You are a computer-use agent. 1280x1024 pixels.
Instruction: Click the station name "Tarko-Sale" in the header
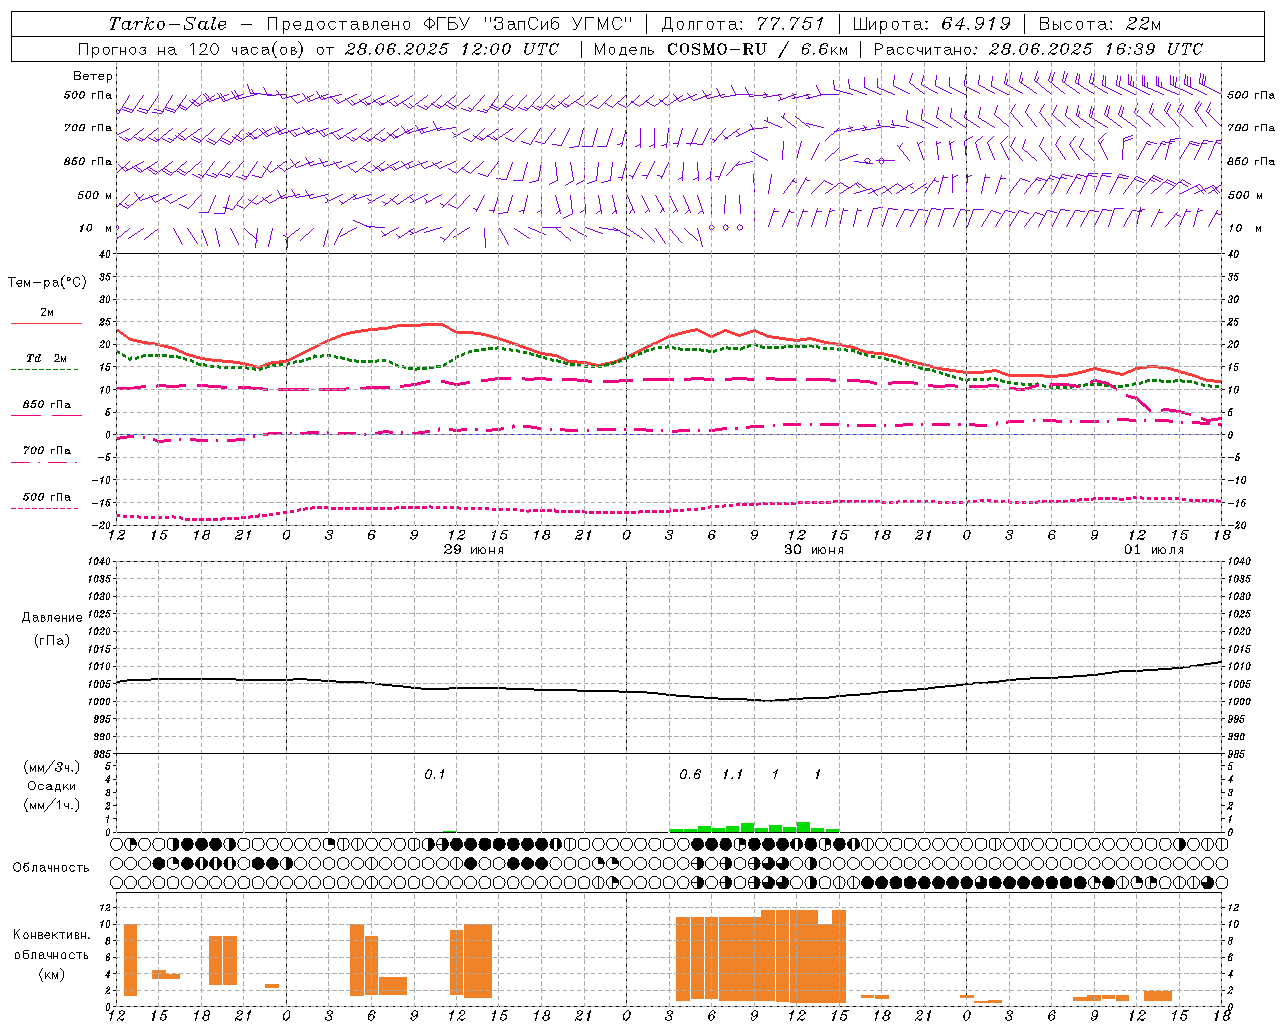[x=167, y=24]
